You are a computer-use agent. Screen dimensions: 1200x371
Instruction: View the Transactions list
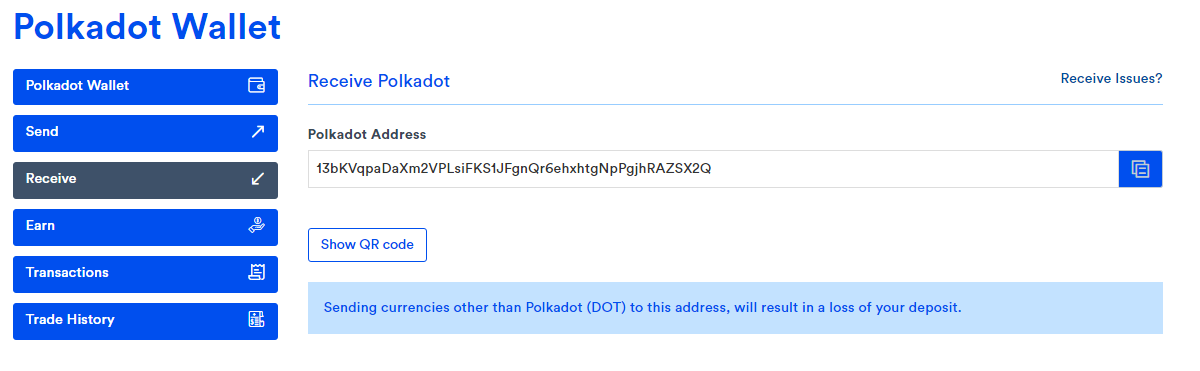145,273
